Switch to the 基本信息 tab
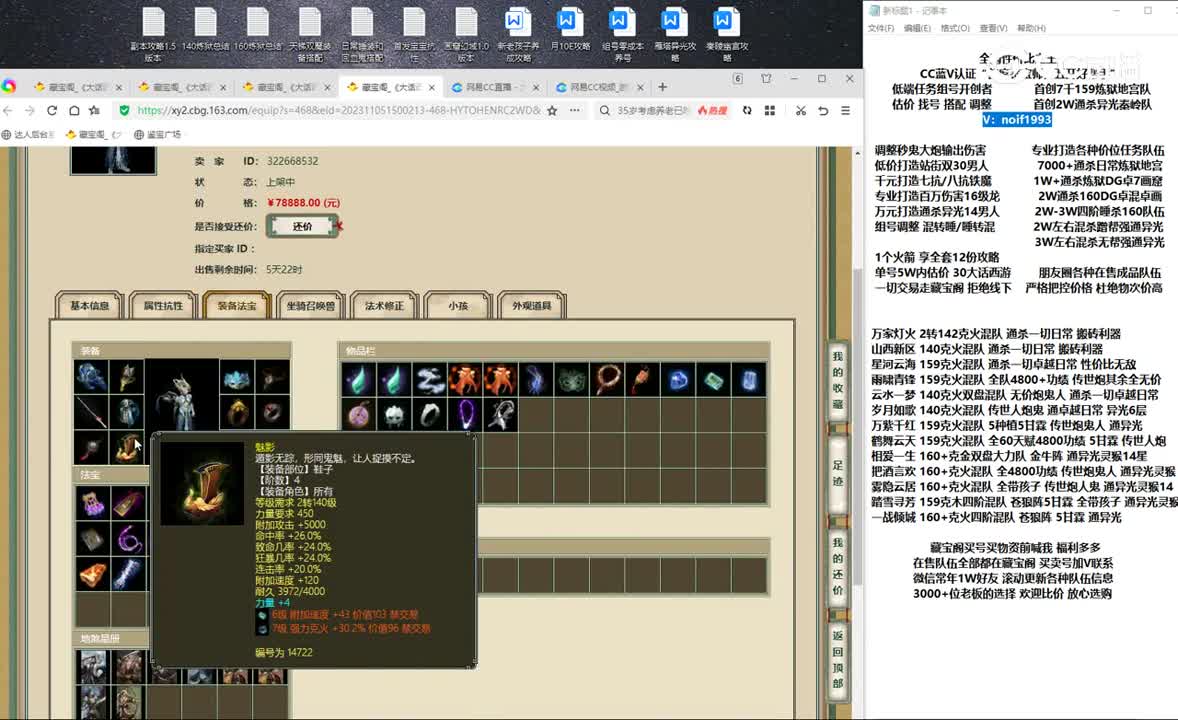Viewport: 1178px width, 720px height. pos(89,306)
